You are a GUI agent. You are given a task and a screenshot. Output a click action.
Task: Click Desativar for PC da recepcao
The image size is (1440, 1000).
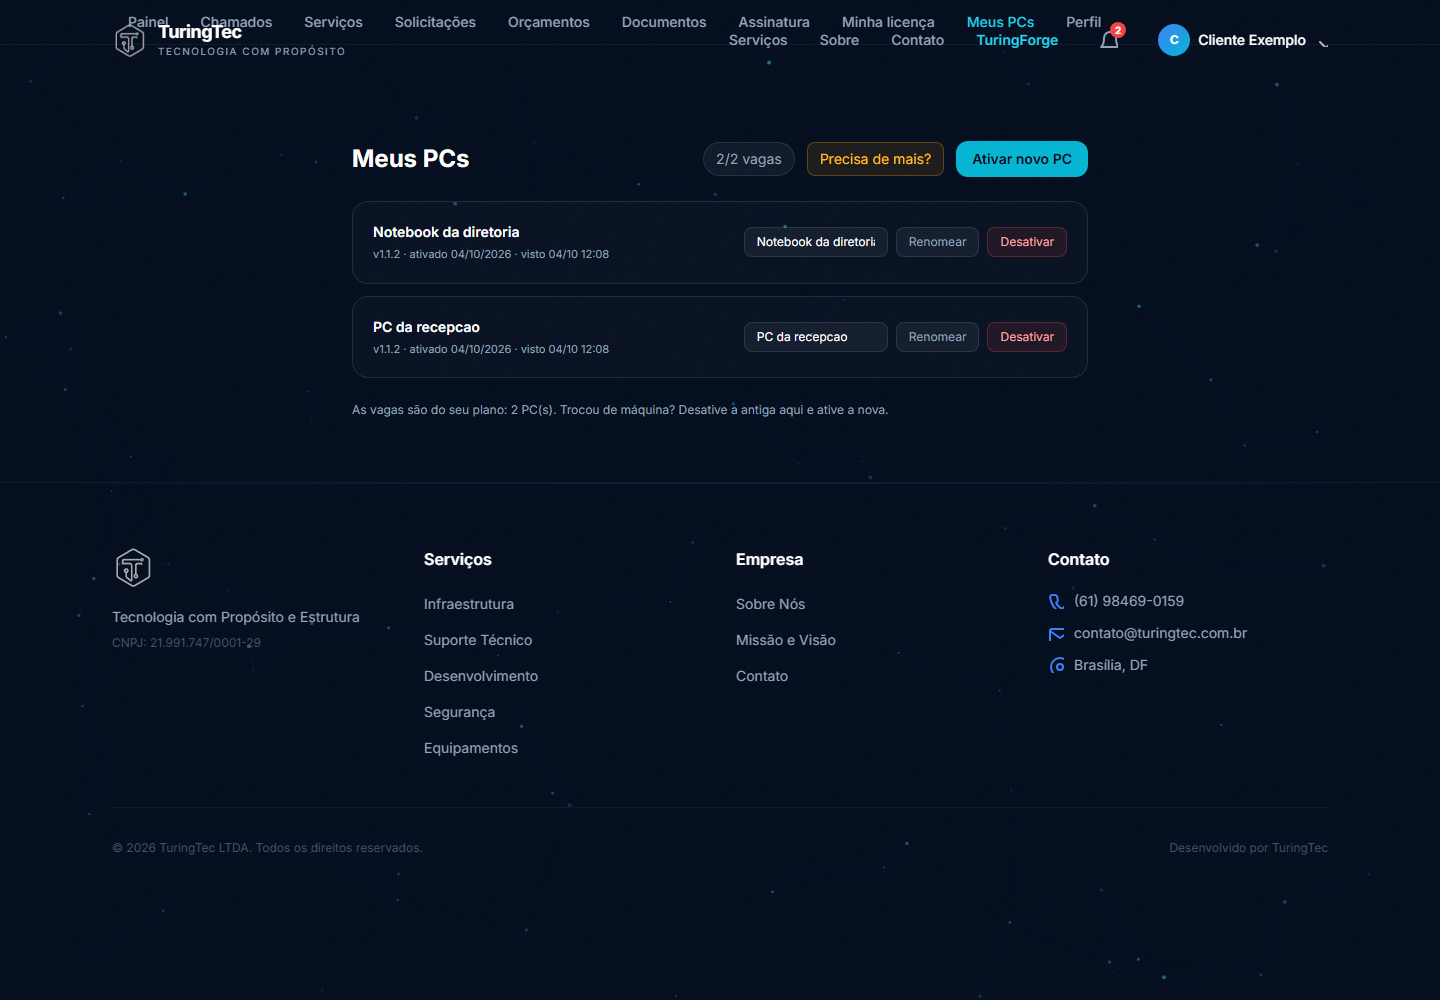tap(1027, 337)
